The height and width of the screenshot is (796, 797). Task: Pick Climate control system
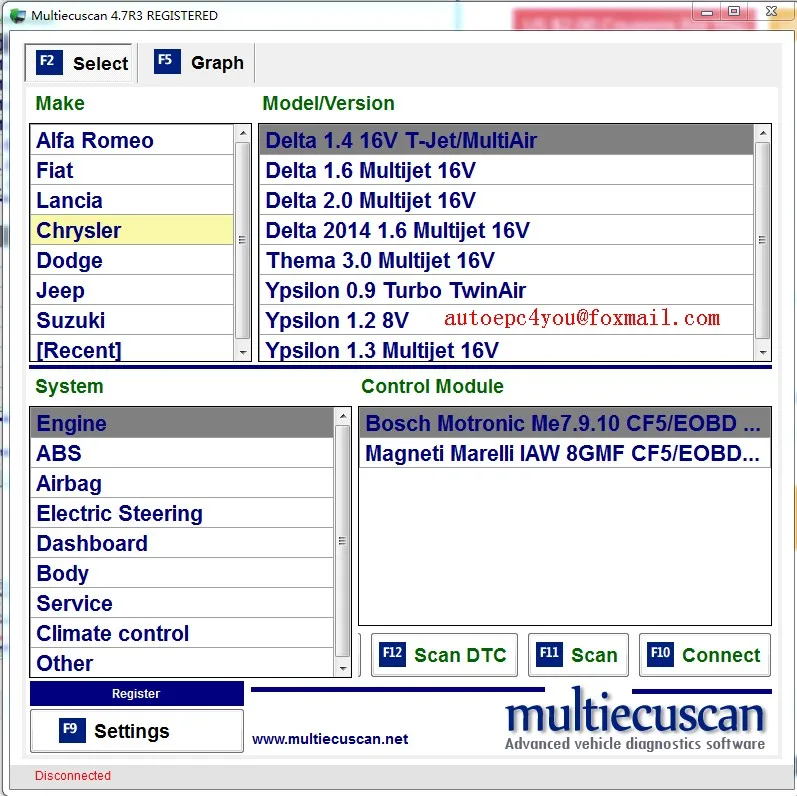click(182, 633)
